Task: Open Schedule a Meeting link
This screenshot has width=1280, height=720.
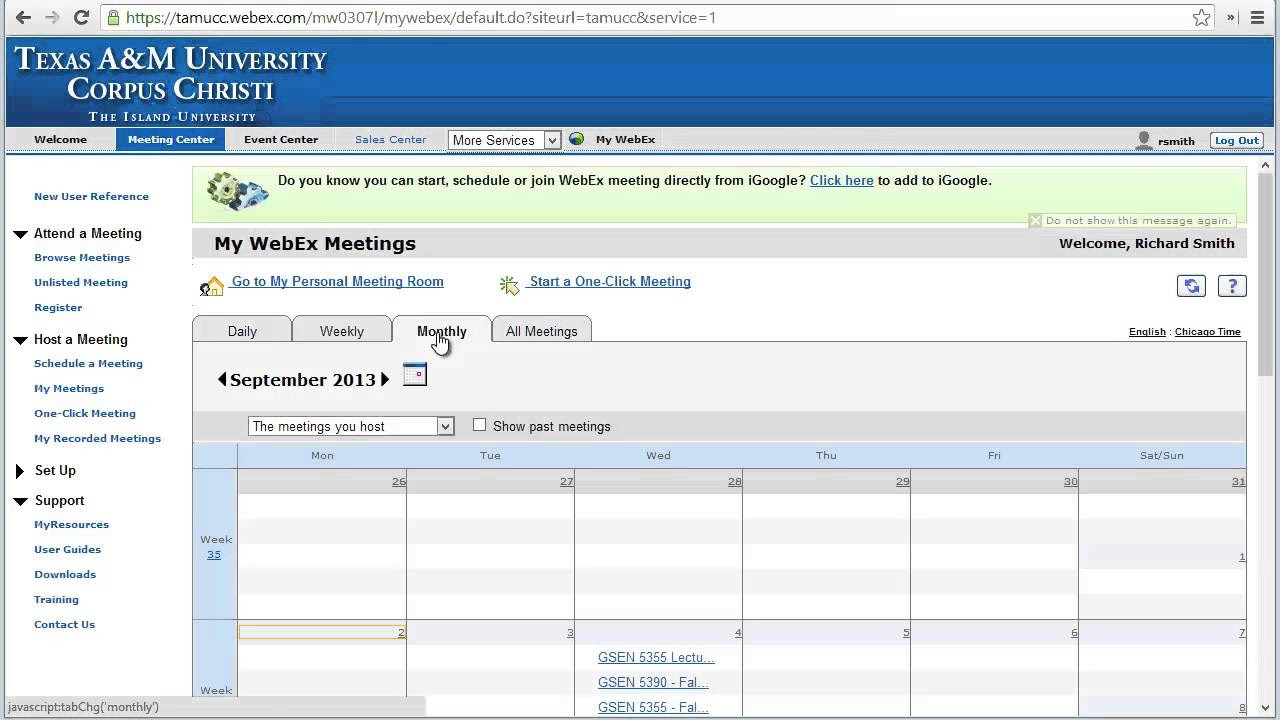Action: 88,364
